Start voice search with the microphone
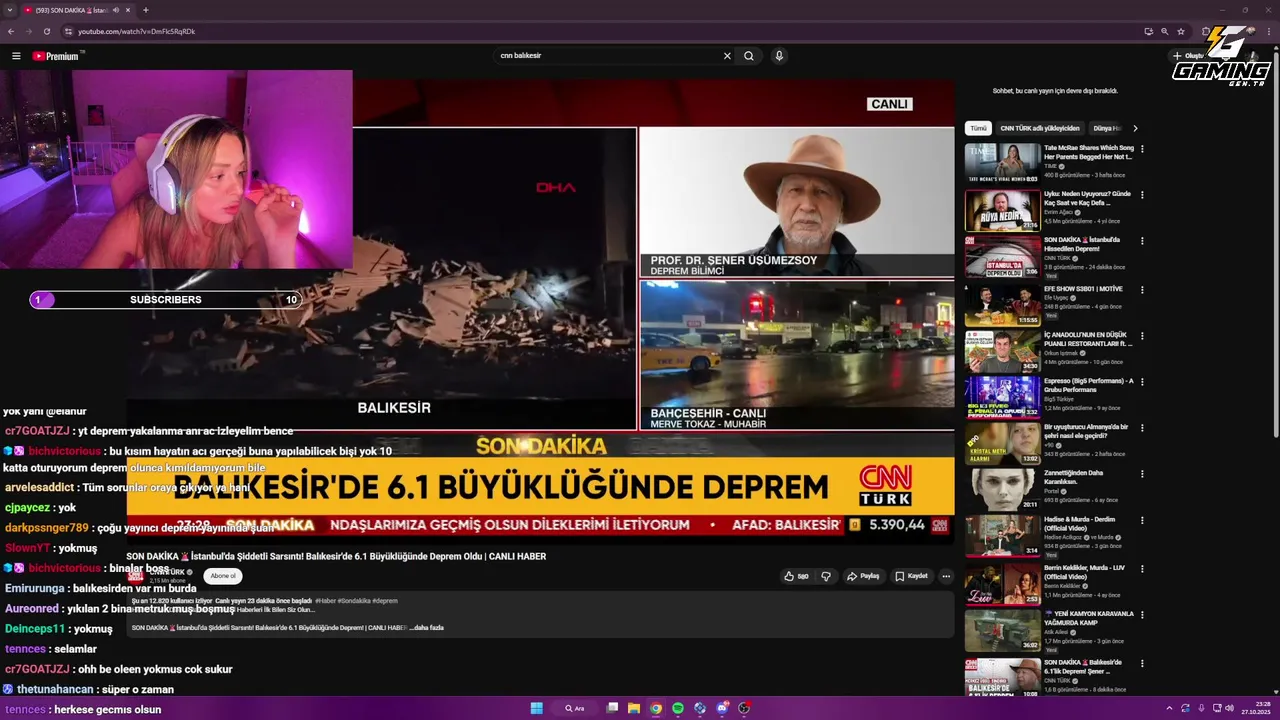 pyautogui.click(x=779, y=56)
